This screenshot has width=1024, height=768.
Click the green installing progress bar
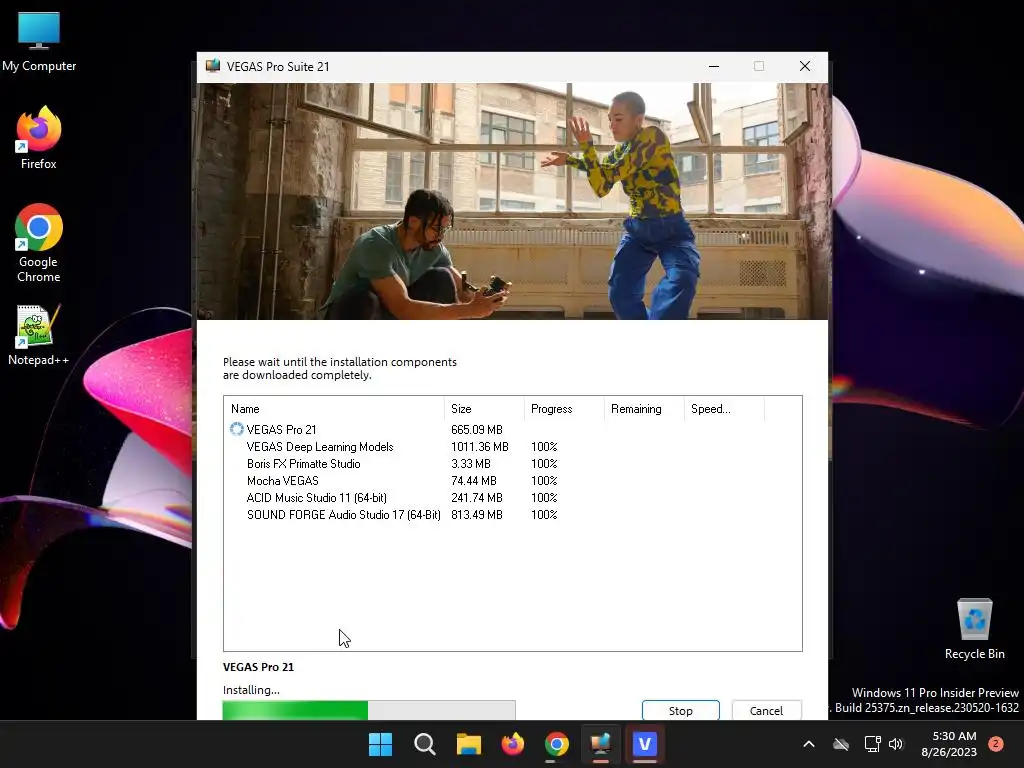(x=369, y=710)
